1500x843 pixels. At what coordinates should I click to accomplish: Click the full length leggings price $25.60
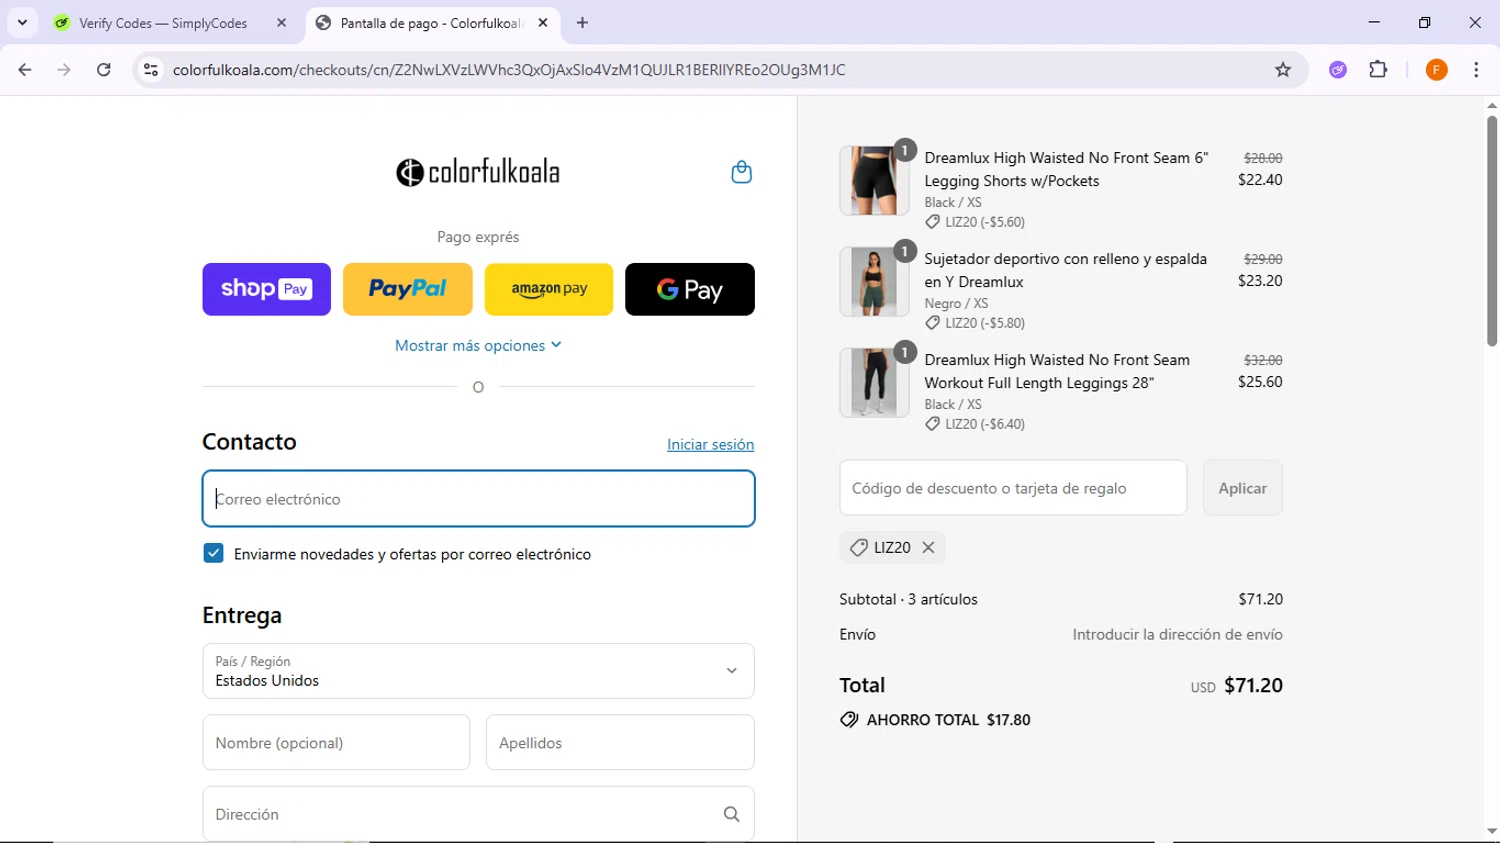pyautogui.click(x=1260, y=382)
